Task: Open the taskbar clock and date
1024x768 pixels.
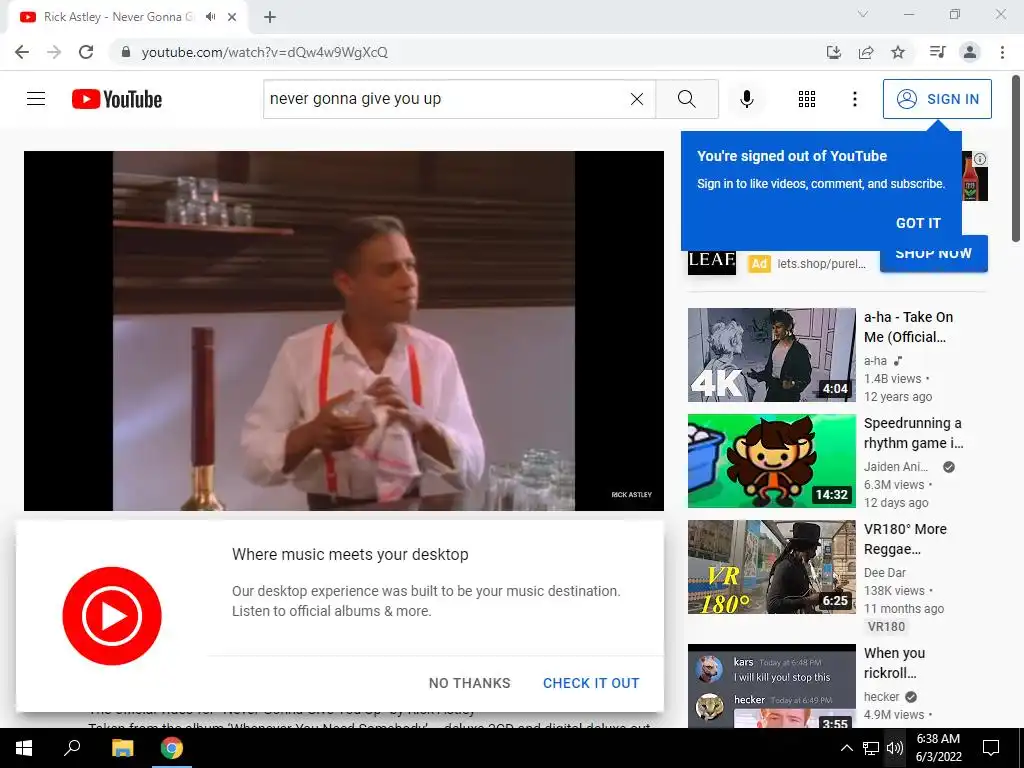Action: [938, 748]
